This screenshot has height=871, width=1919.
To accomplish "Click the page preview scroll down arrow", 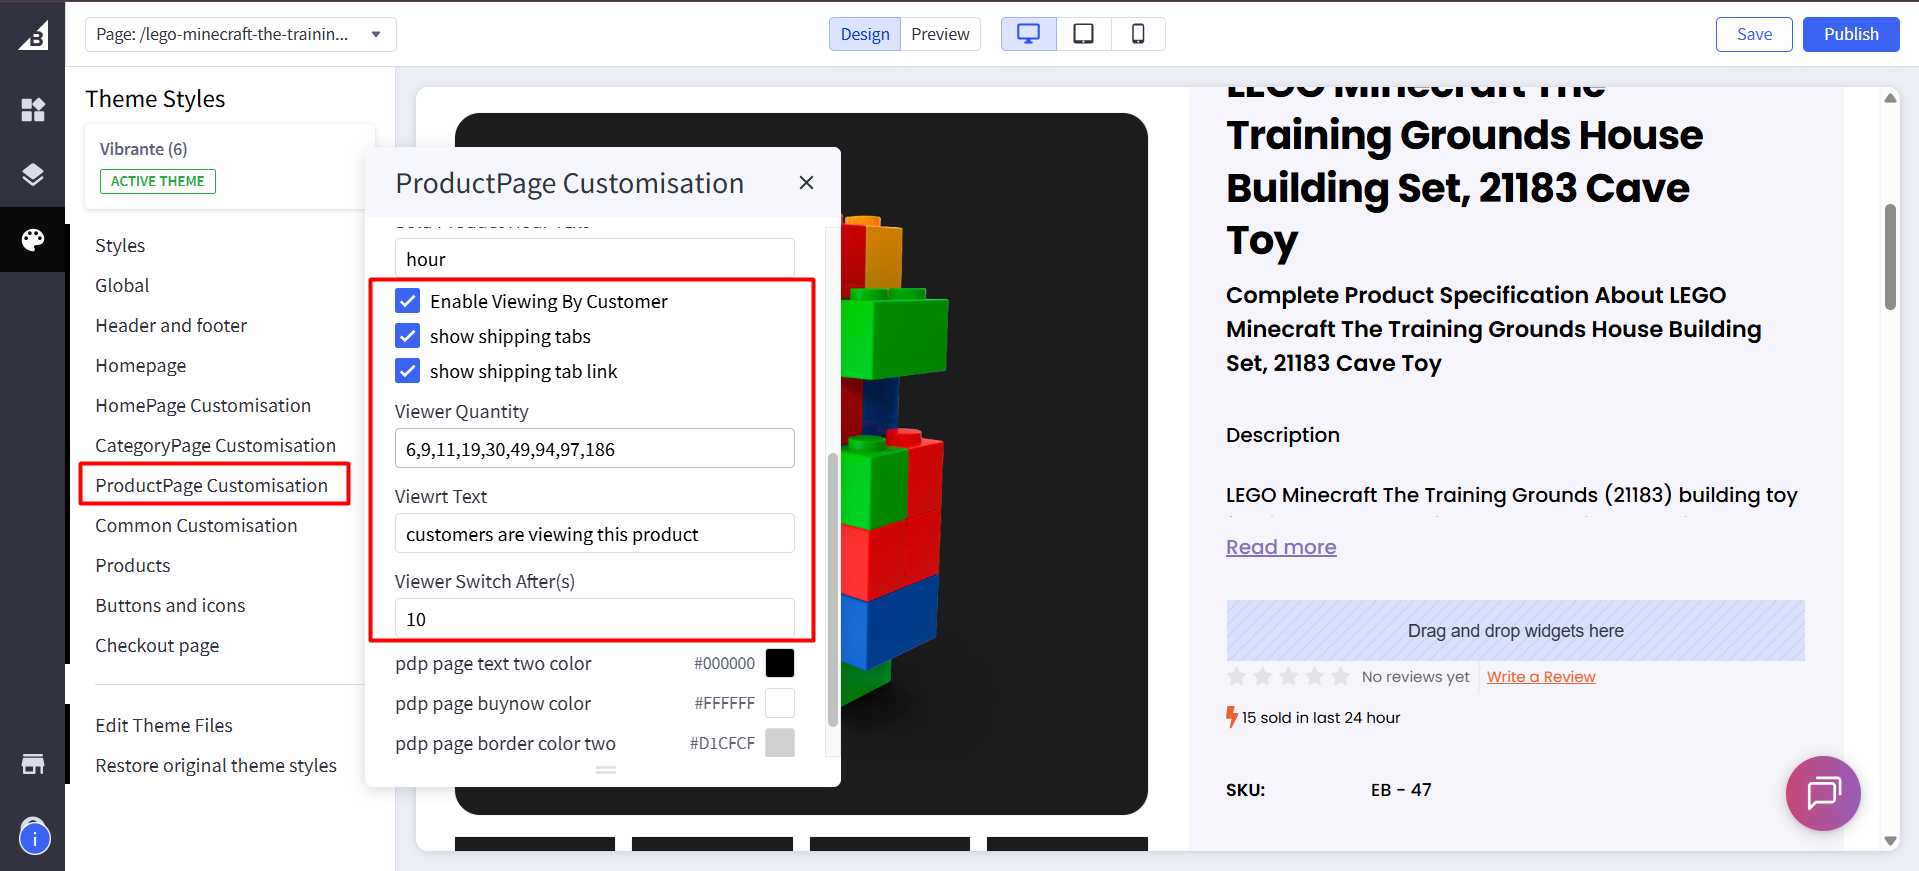I will [1890, 841].
